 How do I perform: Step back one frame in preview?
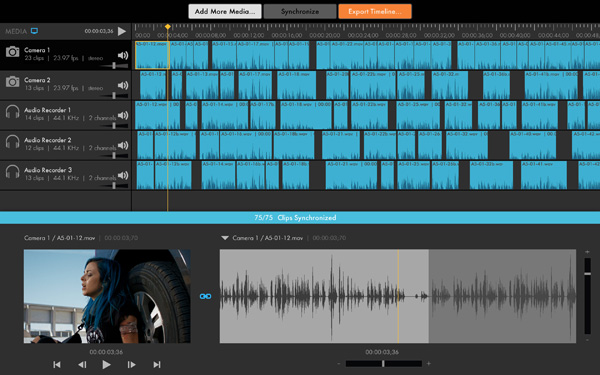click(82, 365)
